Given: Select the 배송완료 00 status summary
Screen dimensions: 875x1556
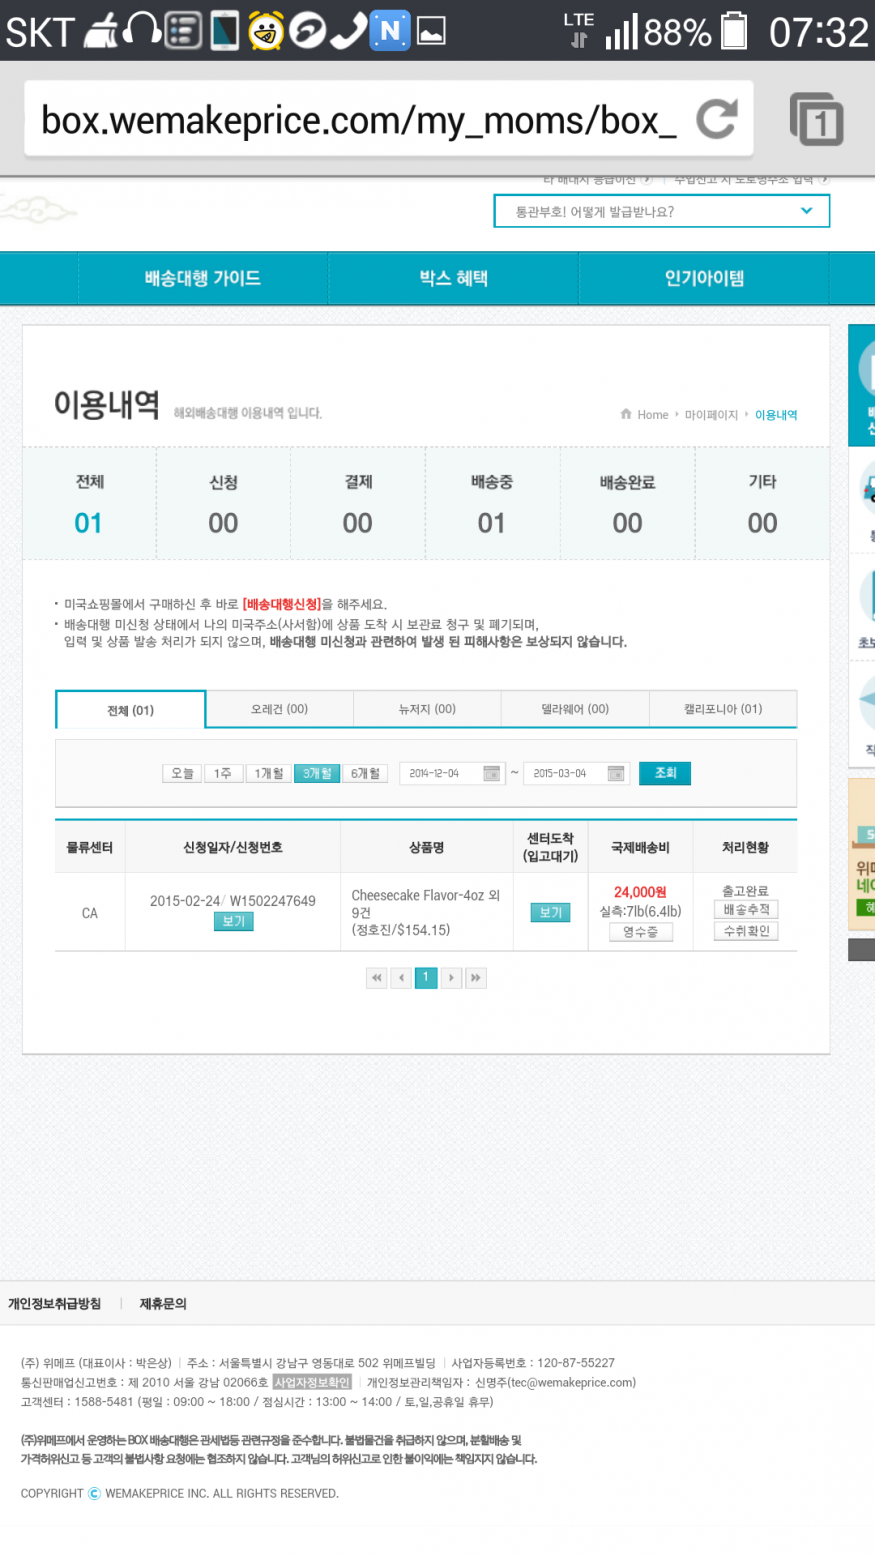Looking at the screenshot, I should click(x=627, y=503).
